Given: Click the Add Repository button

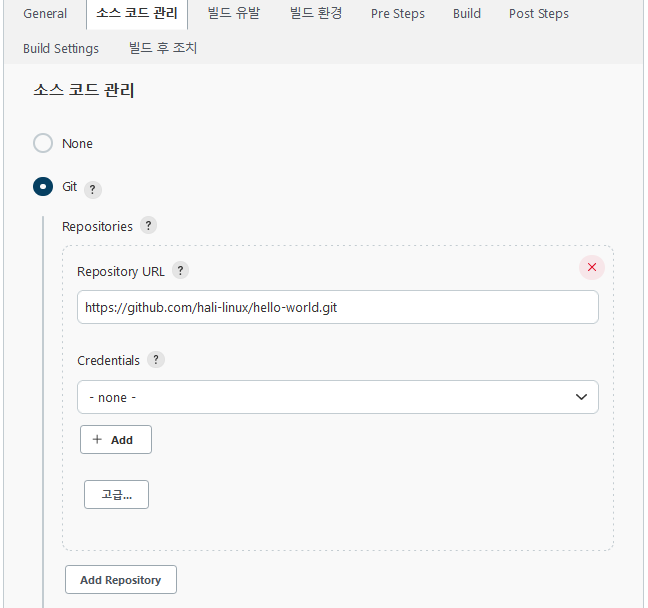Looking at the screenshot, I should (x=121, y=579).
